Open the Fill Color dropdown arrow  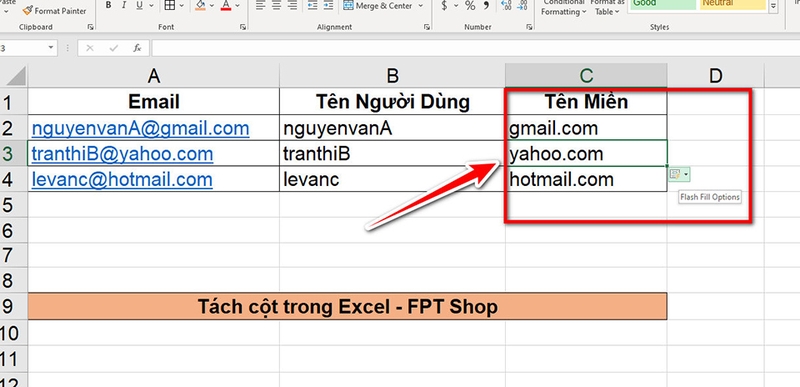(x=212, y=6)
